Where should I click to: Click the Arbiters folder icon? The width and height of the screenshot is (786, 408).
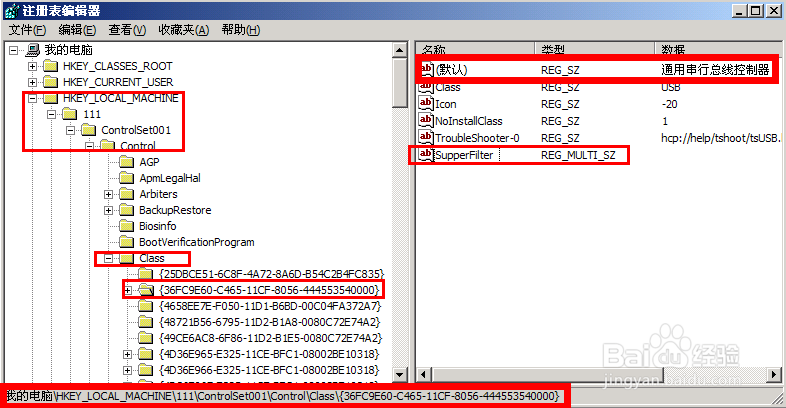(126, 194)
